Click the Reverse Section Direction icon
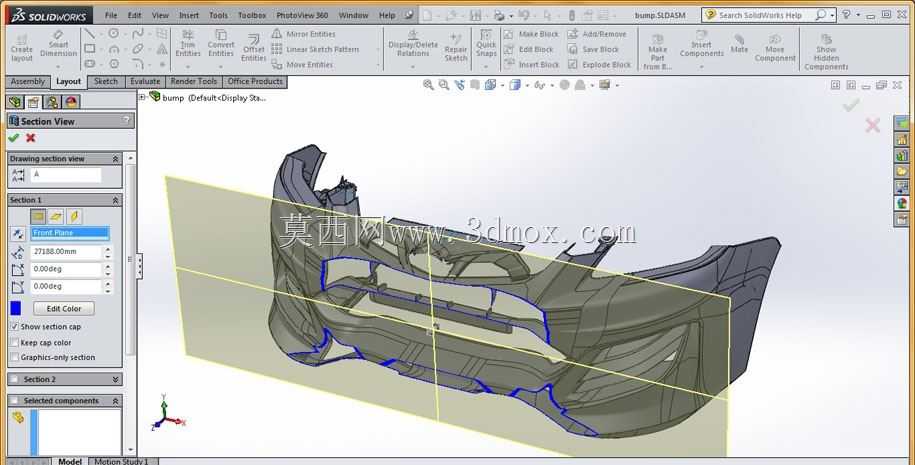The width and height of the screenshot is (915, 465). point(18,233)
